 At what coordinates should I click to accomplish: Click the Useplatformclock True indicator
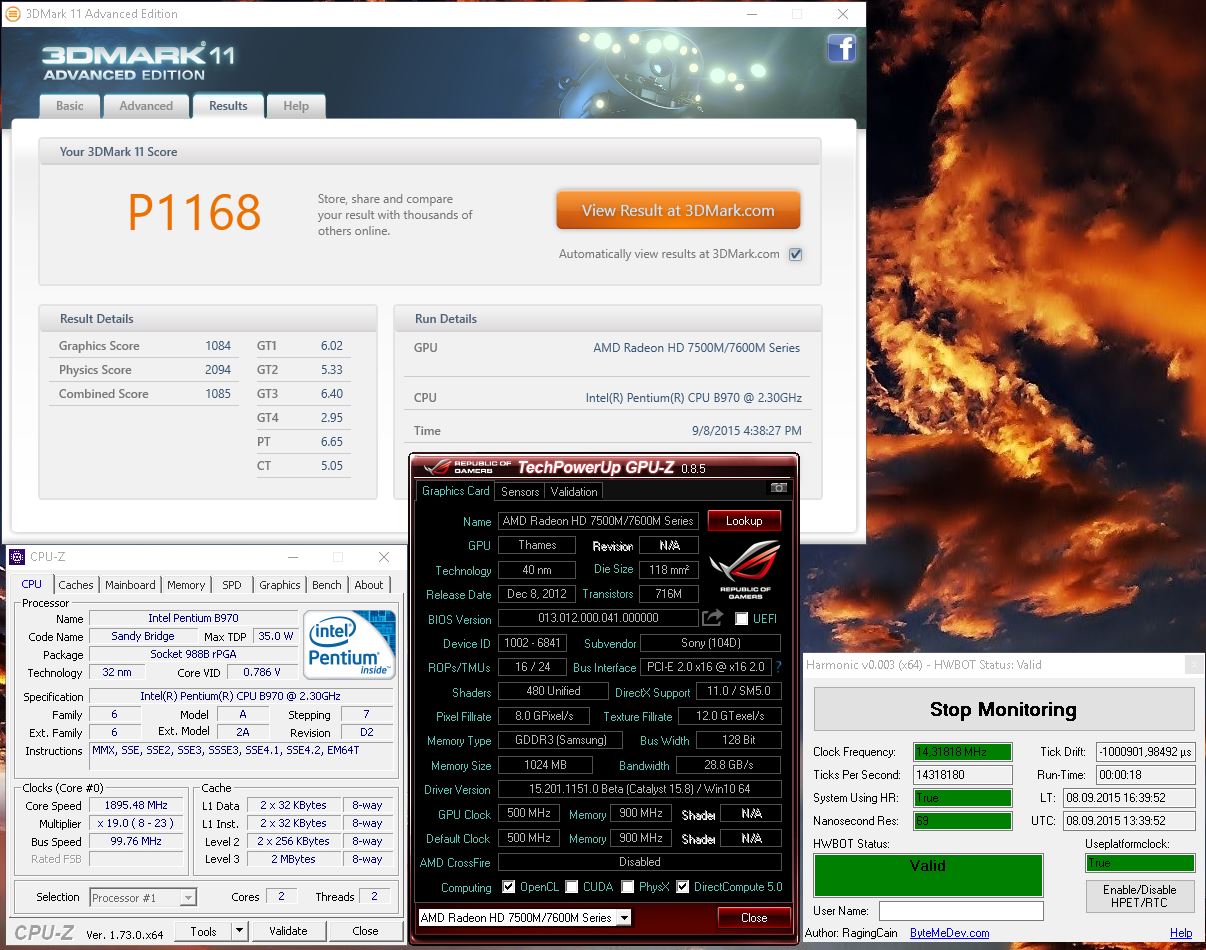pyautogui.click(x=1140, y=863)
